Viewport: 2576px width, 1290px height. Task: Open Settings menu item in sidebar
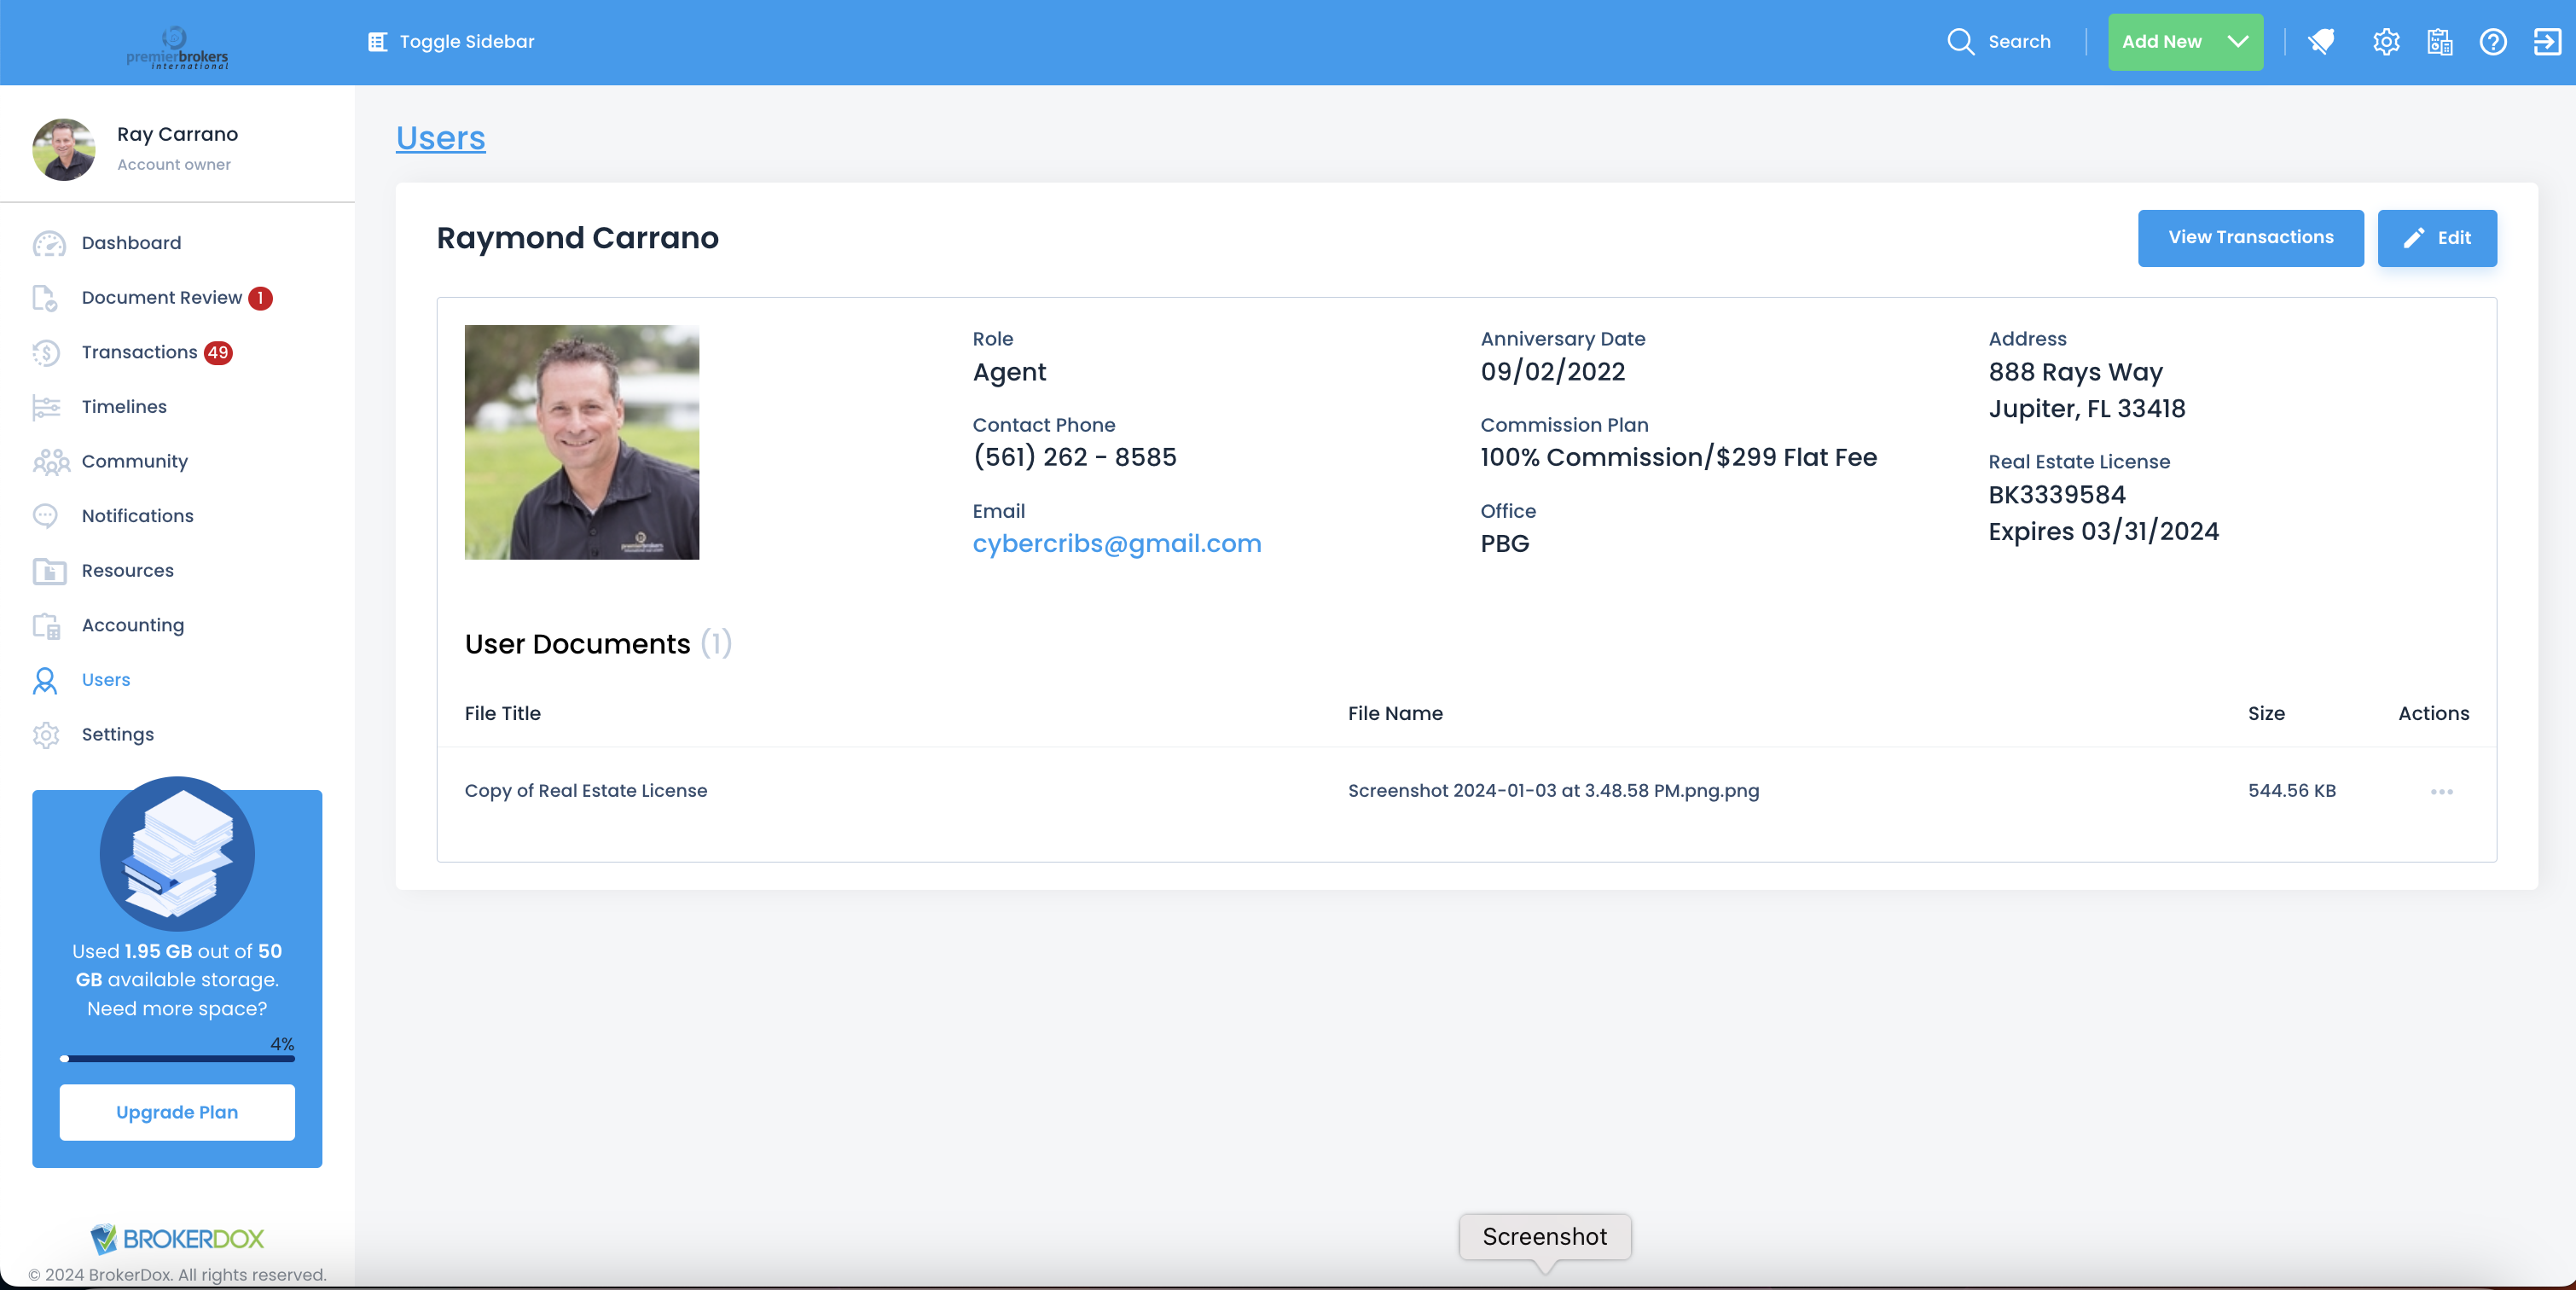(118, 735)
